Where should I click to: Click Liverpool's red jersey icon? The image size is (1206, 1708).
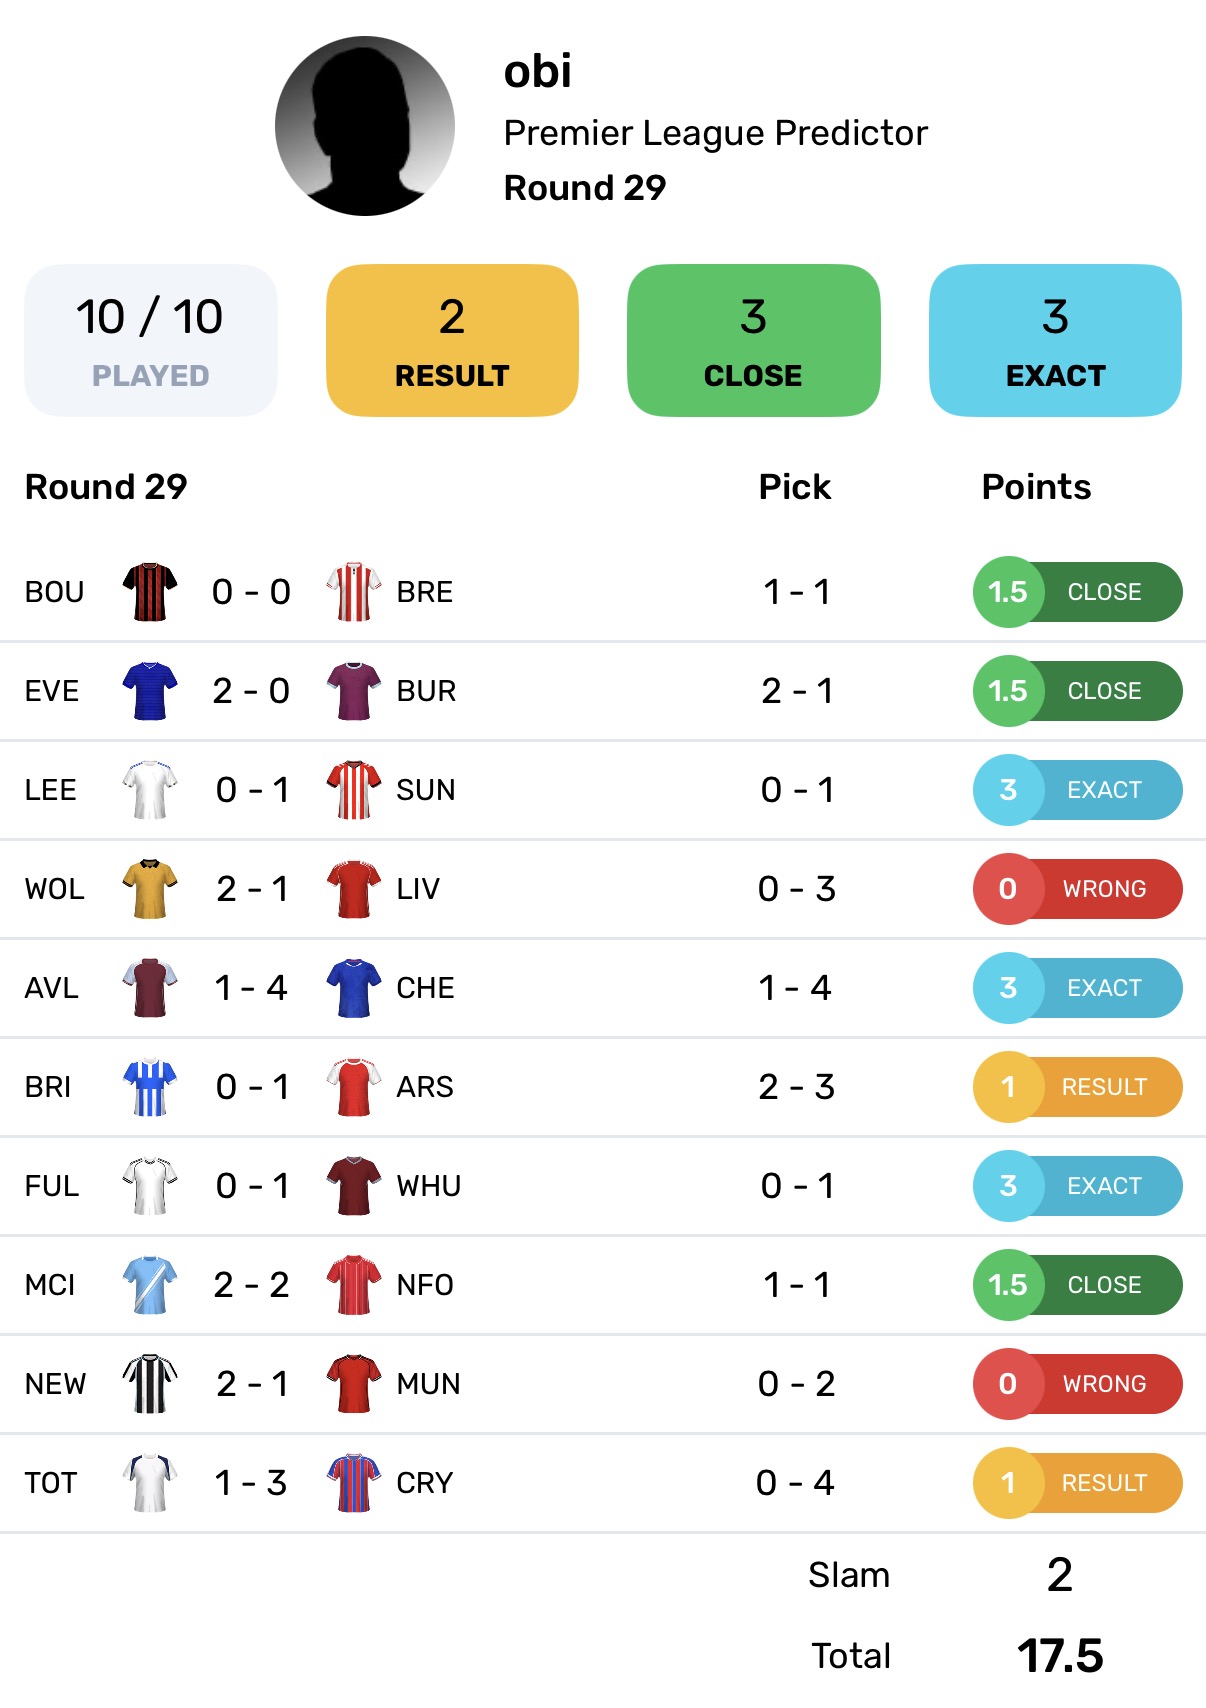click(354, 888)
